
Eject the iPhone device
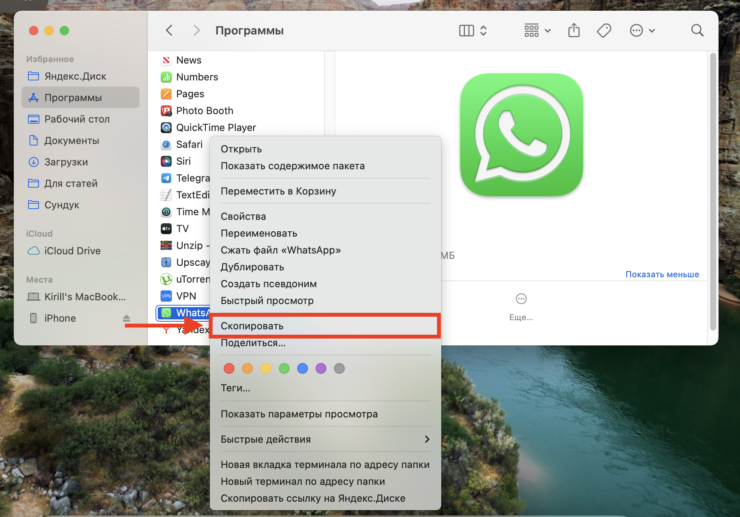pyautogui.click(x=126, y=318)
